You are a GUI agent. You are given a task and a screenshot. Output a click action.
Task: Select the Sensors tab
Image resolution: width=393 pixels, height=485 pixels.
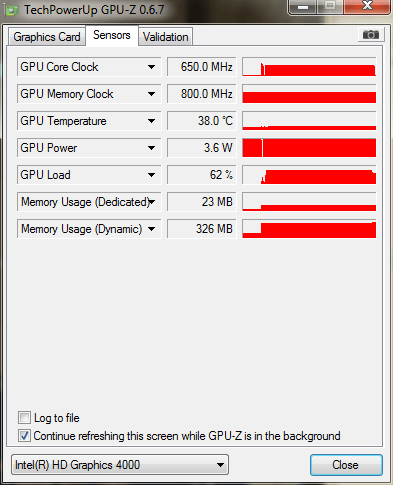(112, 35)
